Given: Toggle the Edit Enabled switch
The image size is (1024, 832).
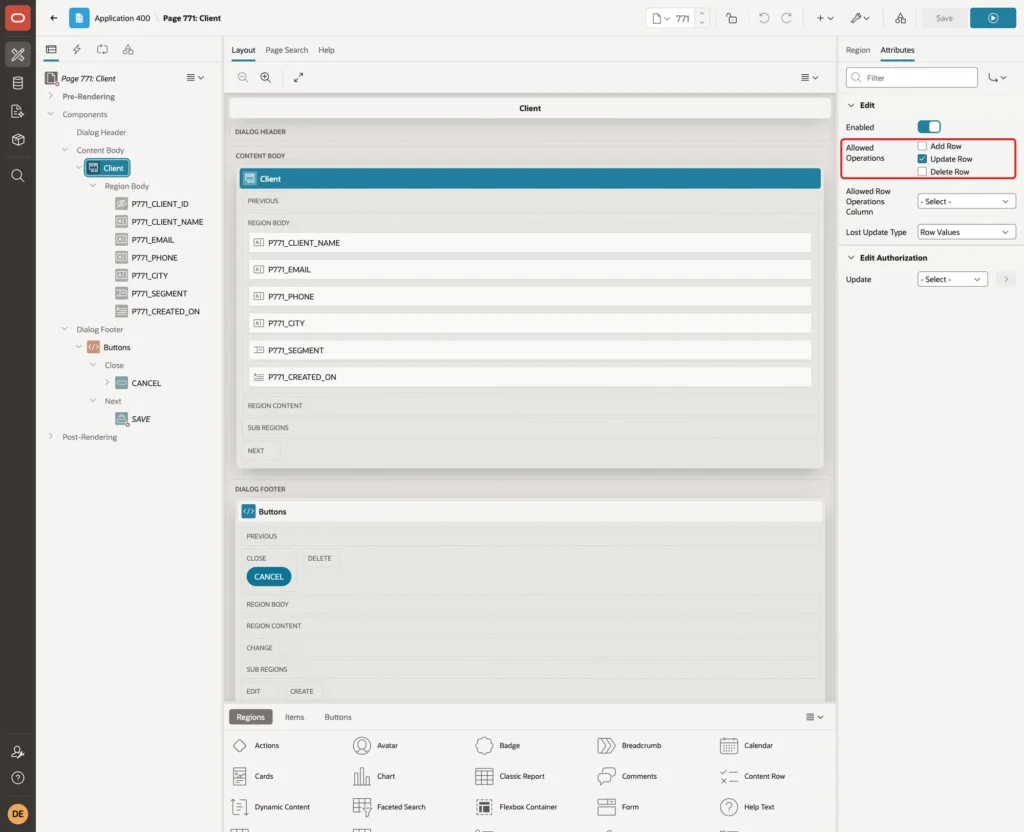Looking at the screenshot, I should click(x=929, y=127).
